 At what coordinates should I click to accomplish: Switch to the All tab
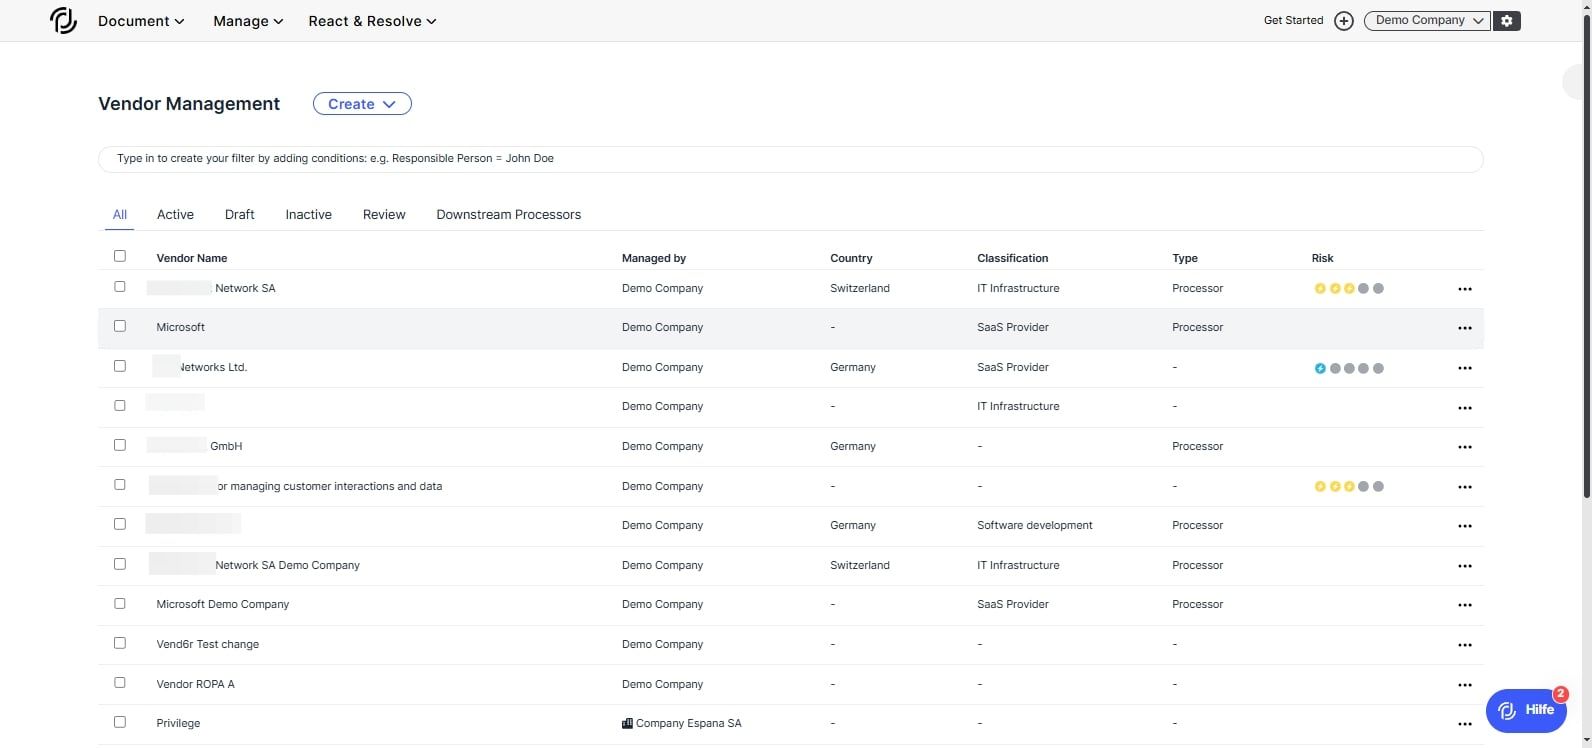click(120, 214)
